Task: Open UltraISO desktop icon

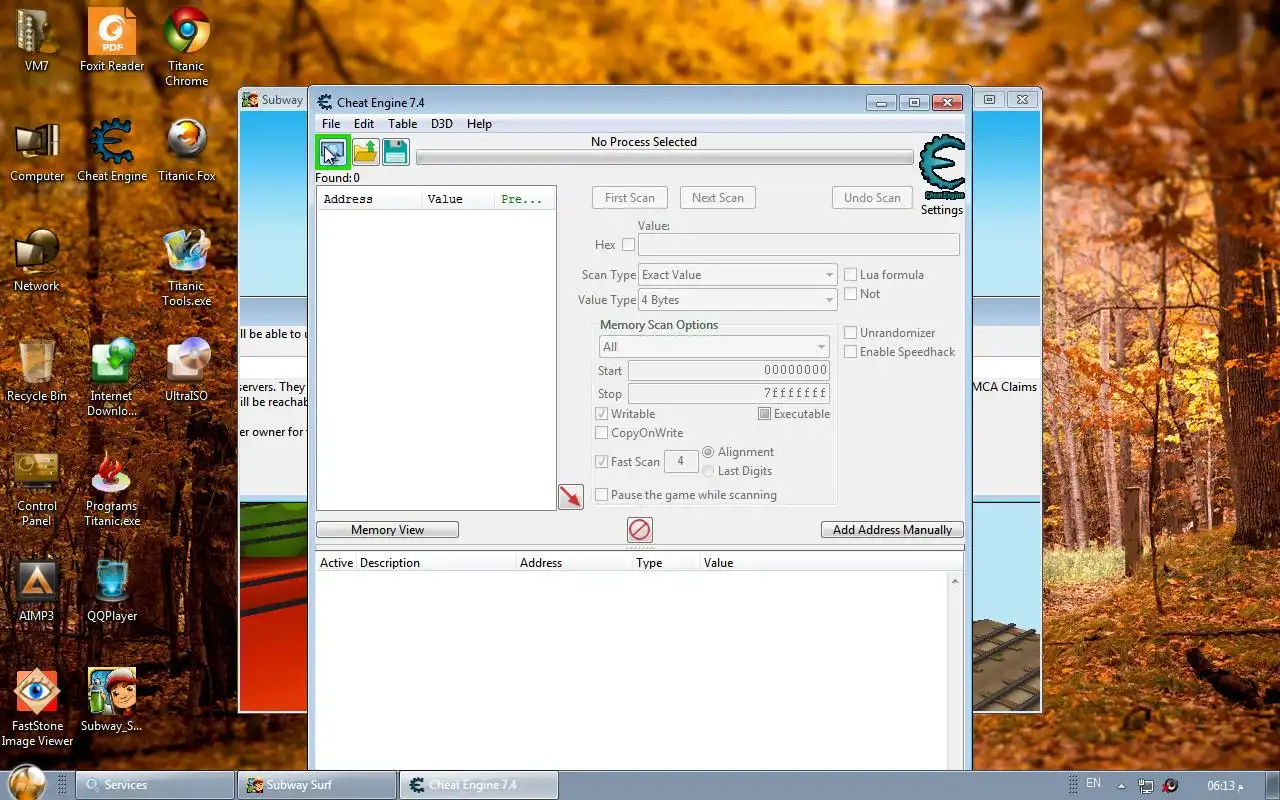Action: [187, 371]
